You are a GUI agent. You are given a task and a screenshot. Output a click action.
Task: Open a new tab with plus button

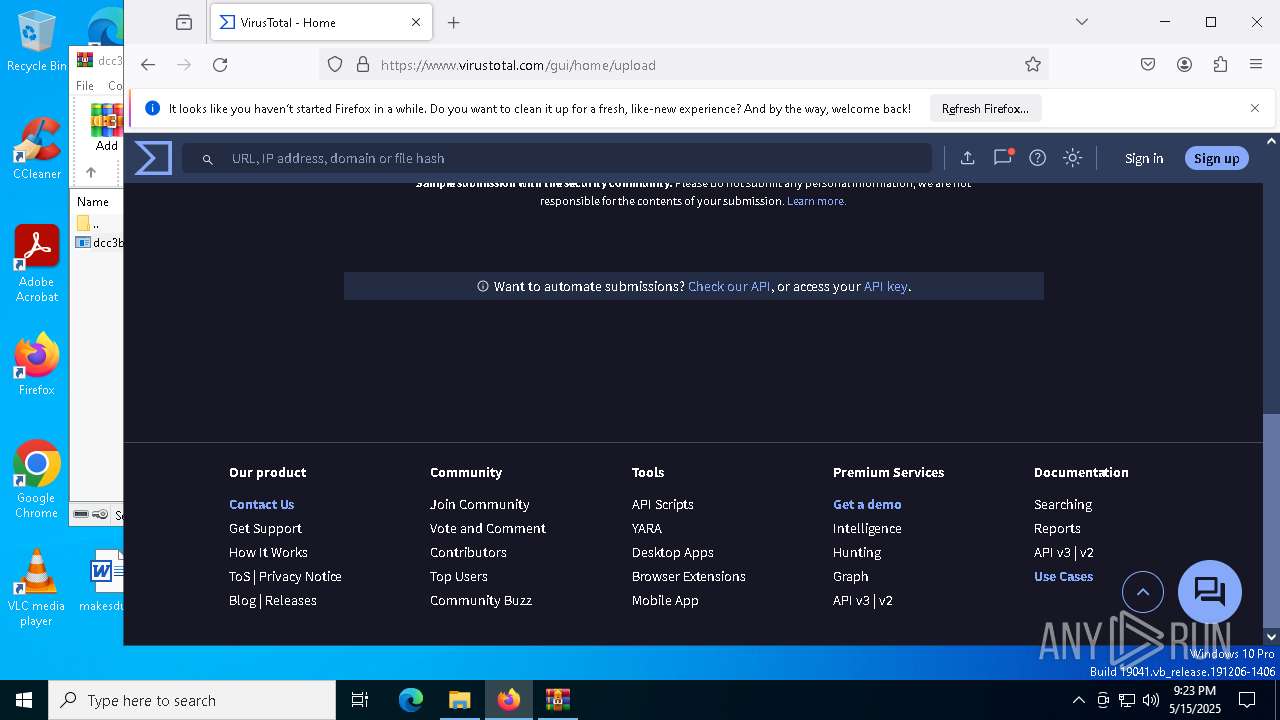454,22
